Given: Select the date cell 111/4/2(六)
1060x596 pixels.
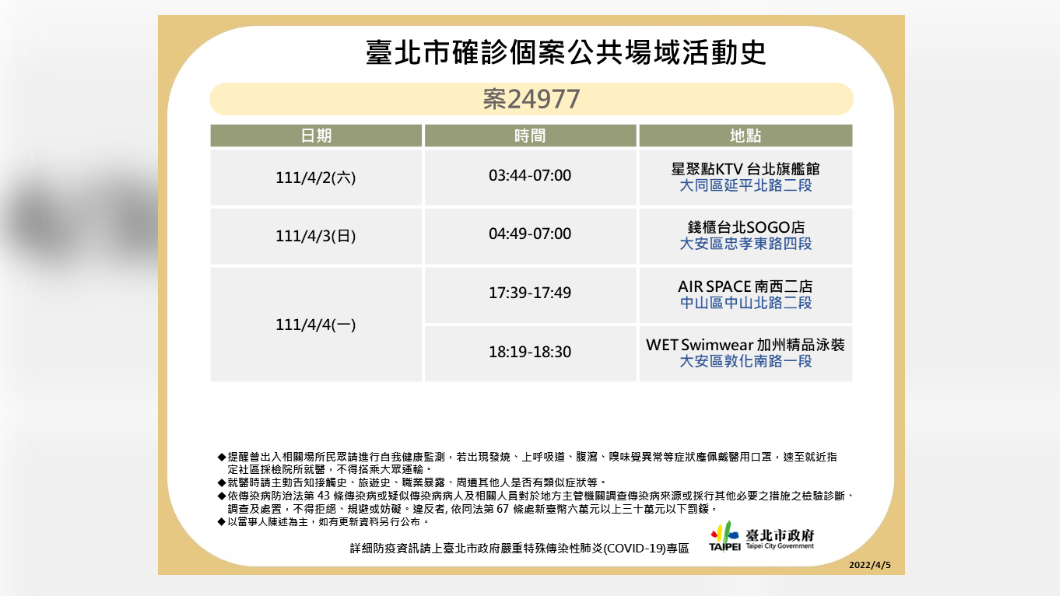Looking at the screenshot, I should coord(316,178).
